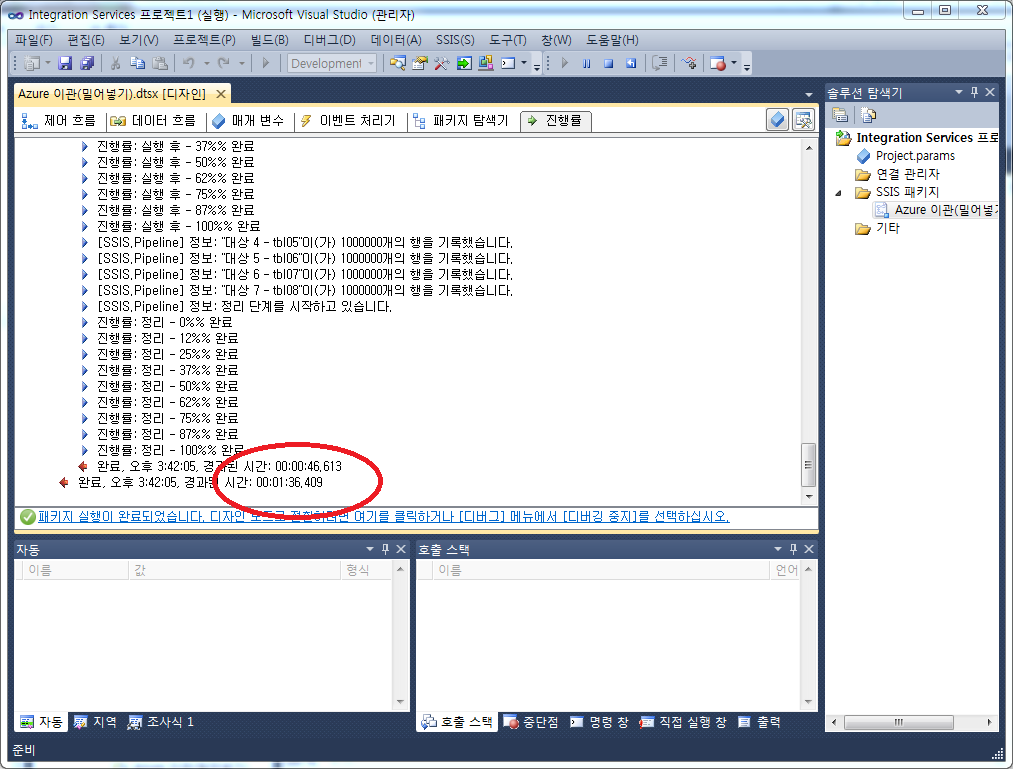Click the Redo toolbar icon

[x=224, y=63]
